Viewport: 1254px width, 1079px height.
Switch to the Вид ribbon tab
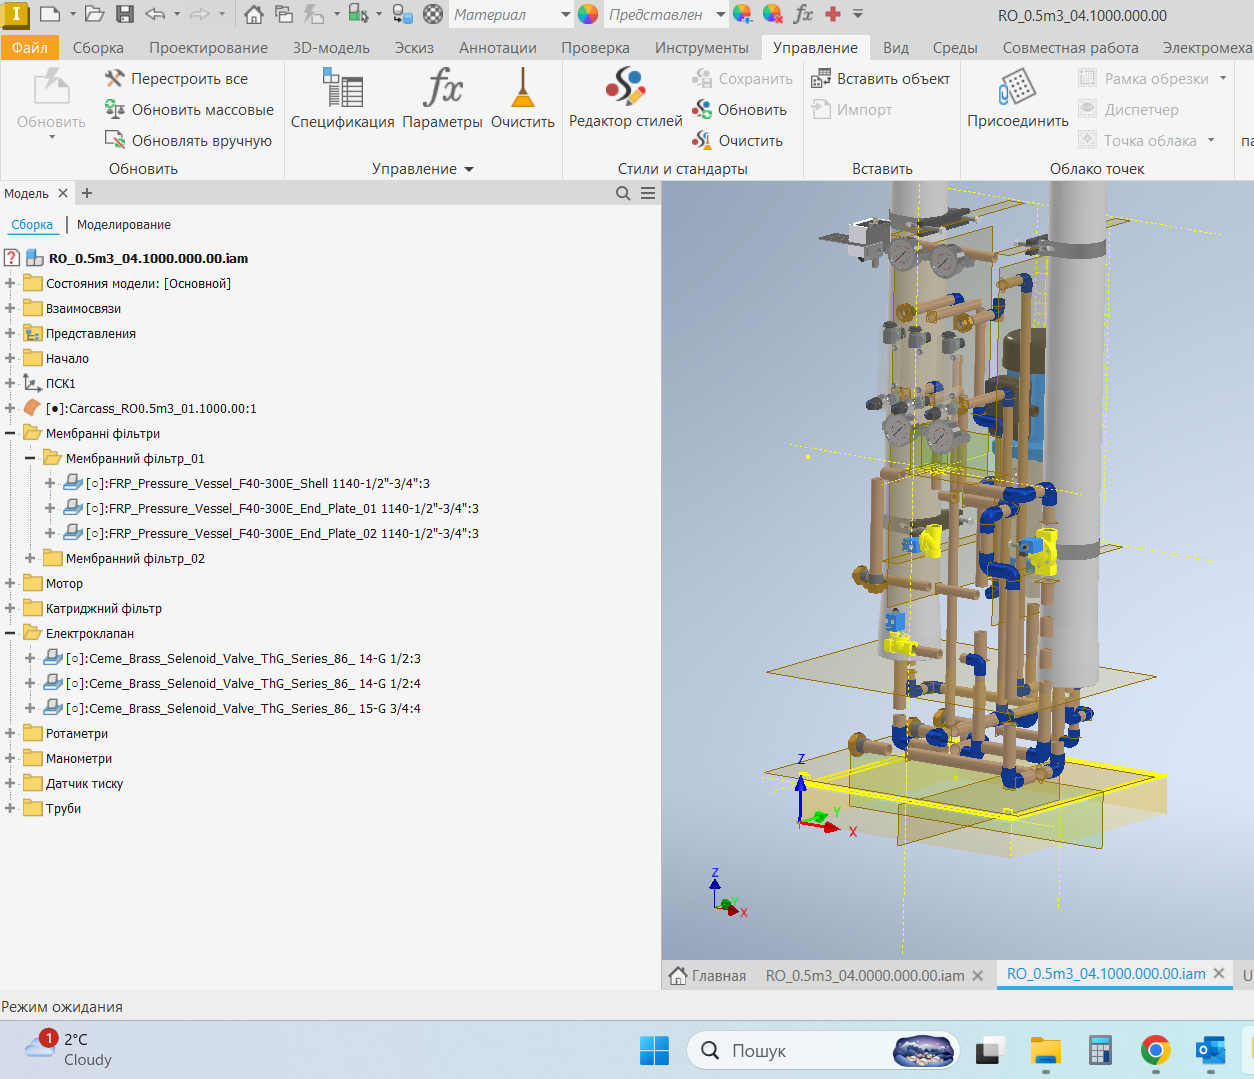click(x=896, y=47)
